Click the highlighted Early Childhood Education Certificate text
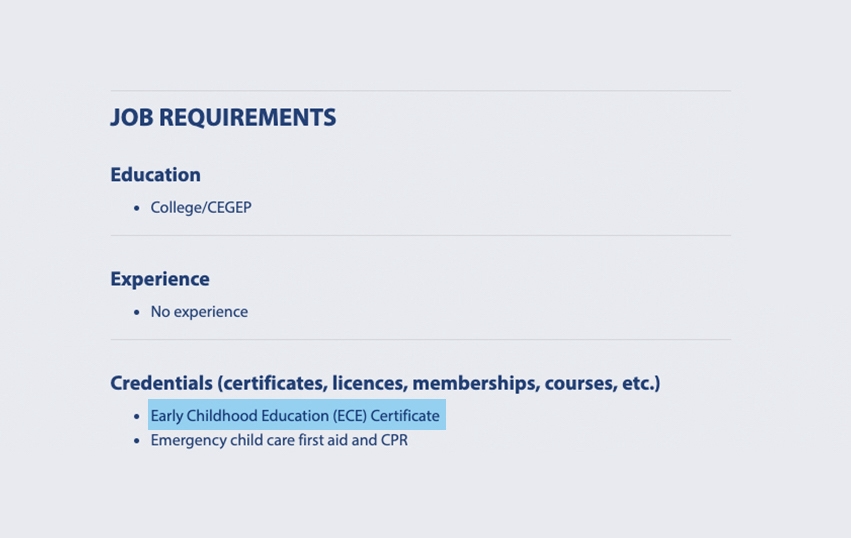The image size is (851, 538). [295, 416]
